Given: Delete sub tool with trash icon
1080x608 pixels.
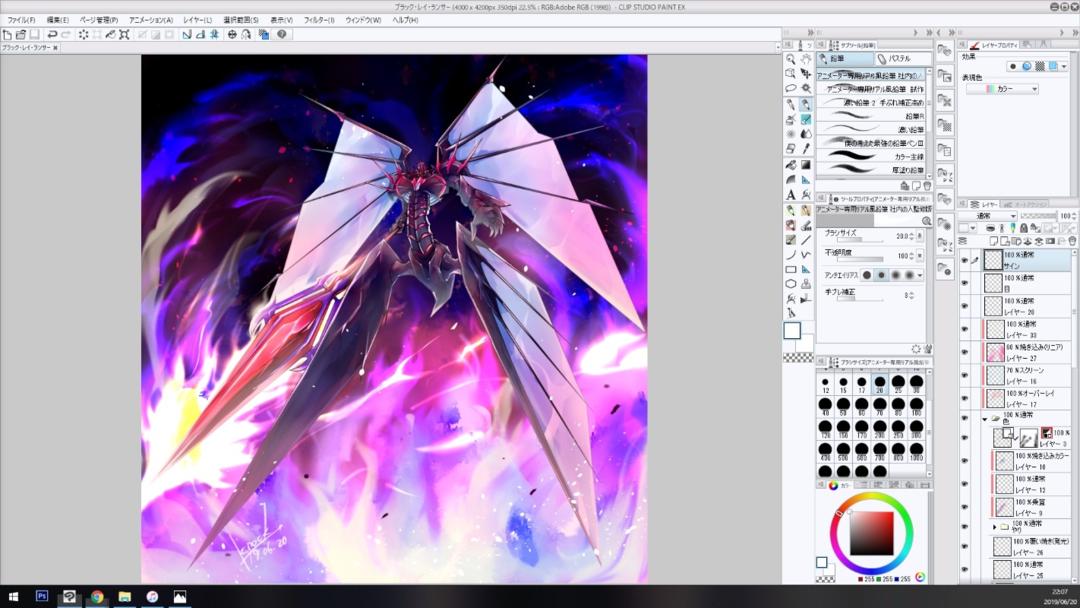Looking at the screenshot, I should coord(927,186).
